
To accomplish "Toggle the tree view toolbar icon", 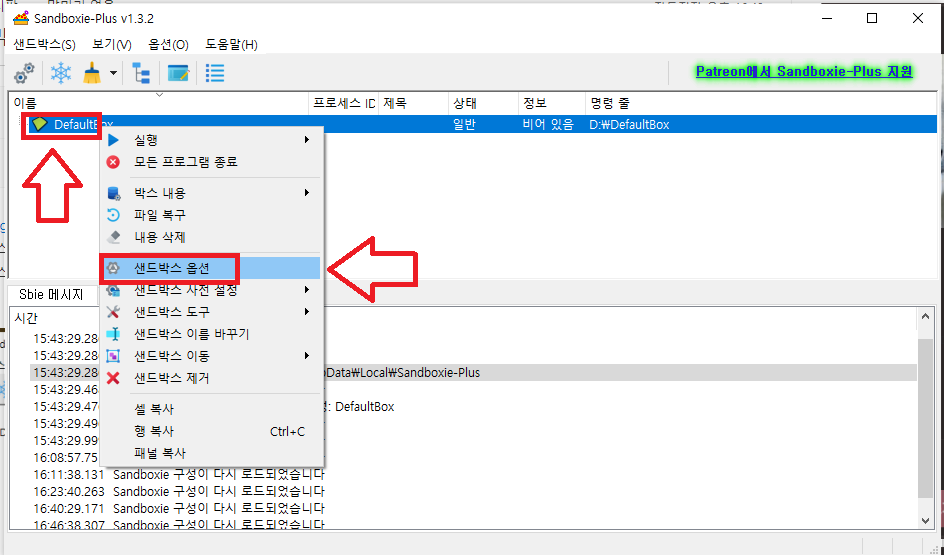I will [x=141, y=73].
